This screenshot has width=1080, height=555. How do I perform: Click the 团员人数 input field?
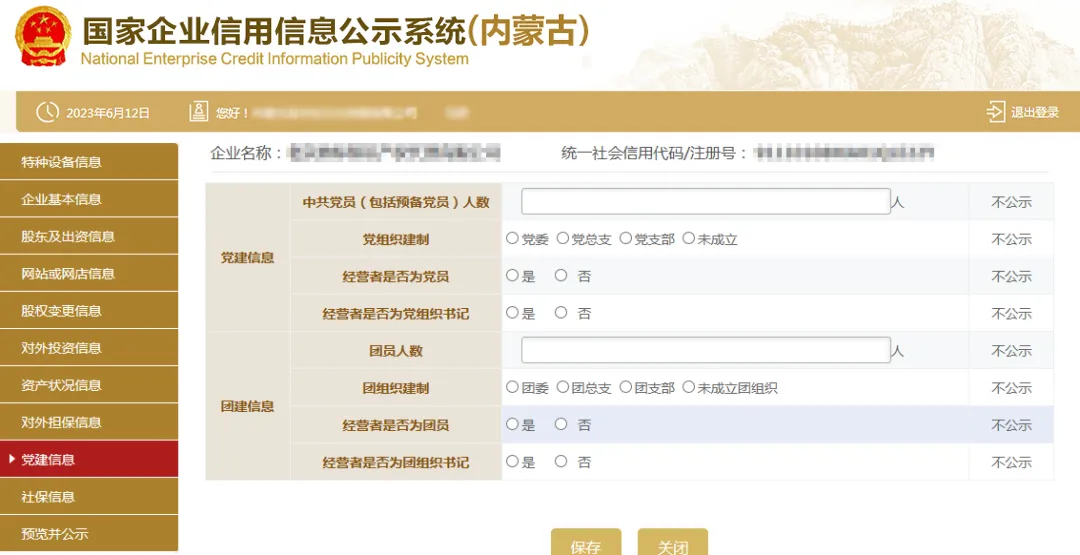[x=705, y=350]
